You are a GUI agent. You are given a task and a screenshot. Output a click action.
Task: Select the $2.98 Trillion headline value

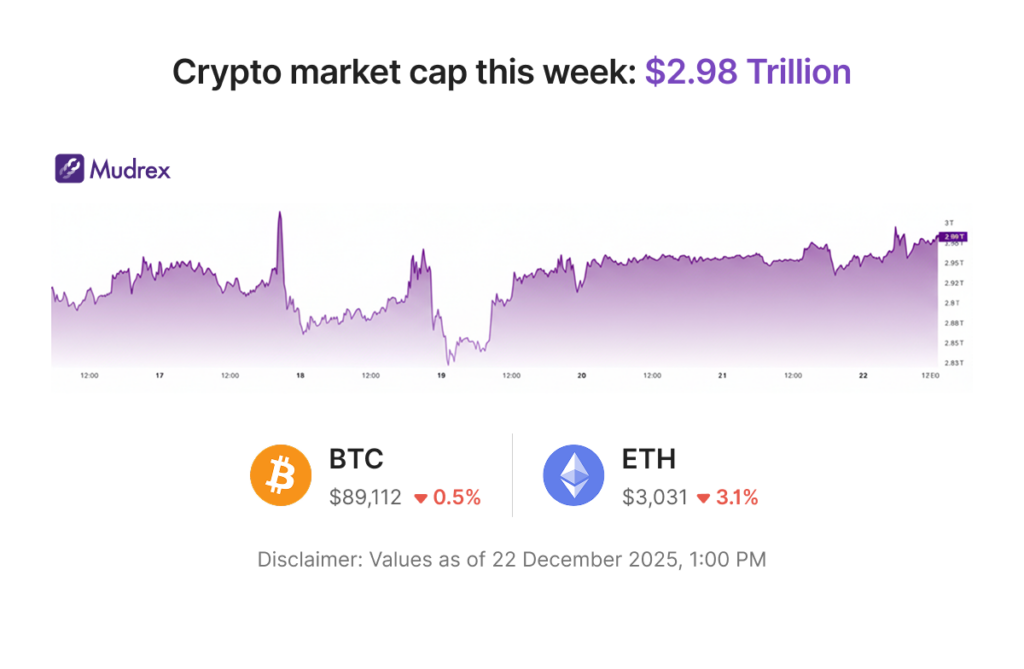point(747,72)
